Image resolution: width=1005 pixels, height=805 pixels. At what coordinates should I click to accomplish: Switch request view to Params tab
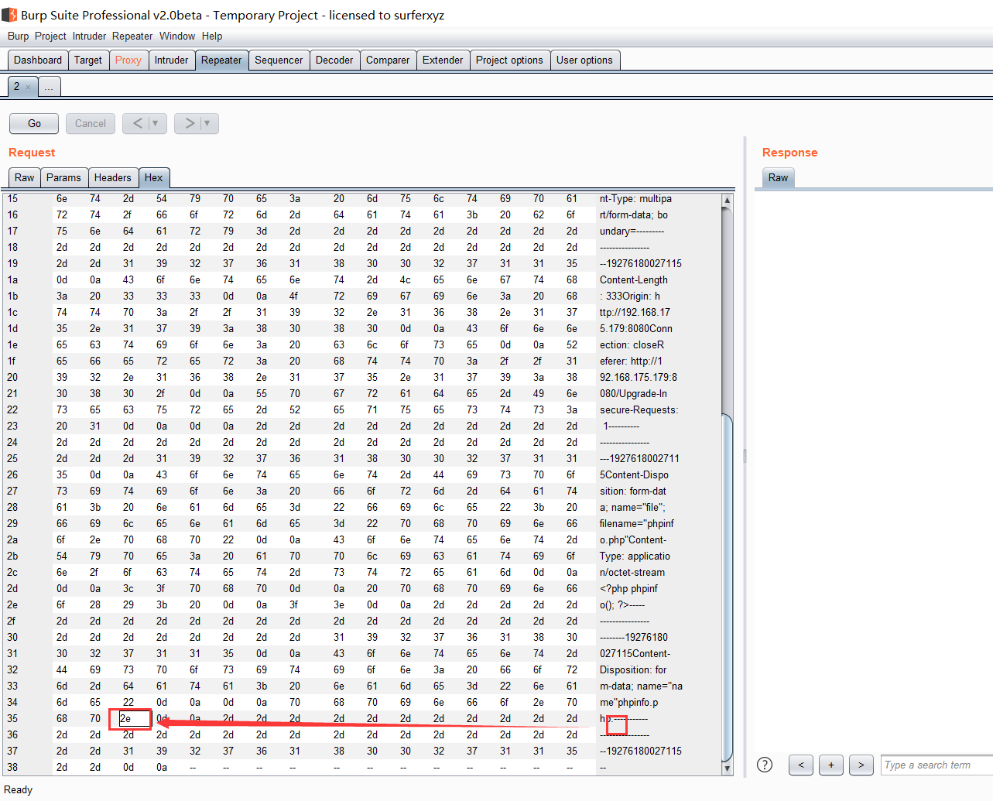coord(63,178)
